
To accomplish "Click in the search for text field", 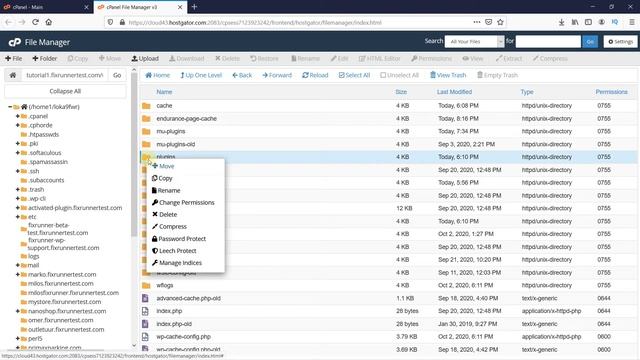I will point(548,42).
